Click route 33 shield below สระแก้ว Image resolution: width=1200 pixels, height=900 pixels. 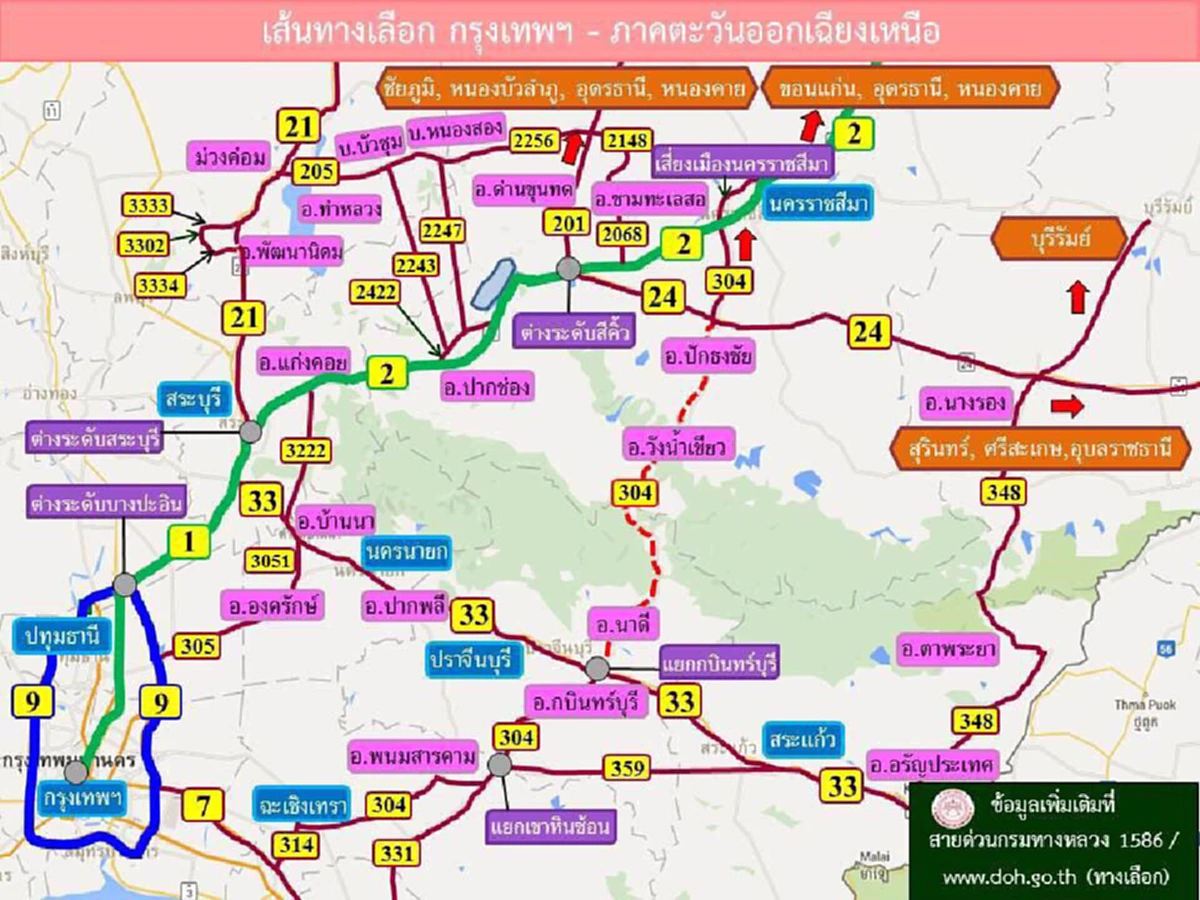coord(843,785)
